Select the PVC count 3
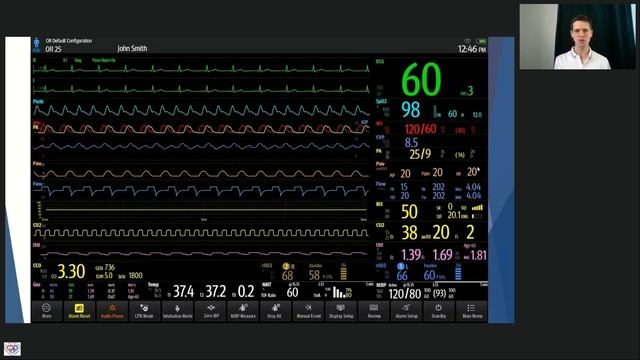The width and height of the screenshot is (640, 360). coord(470,91)
